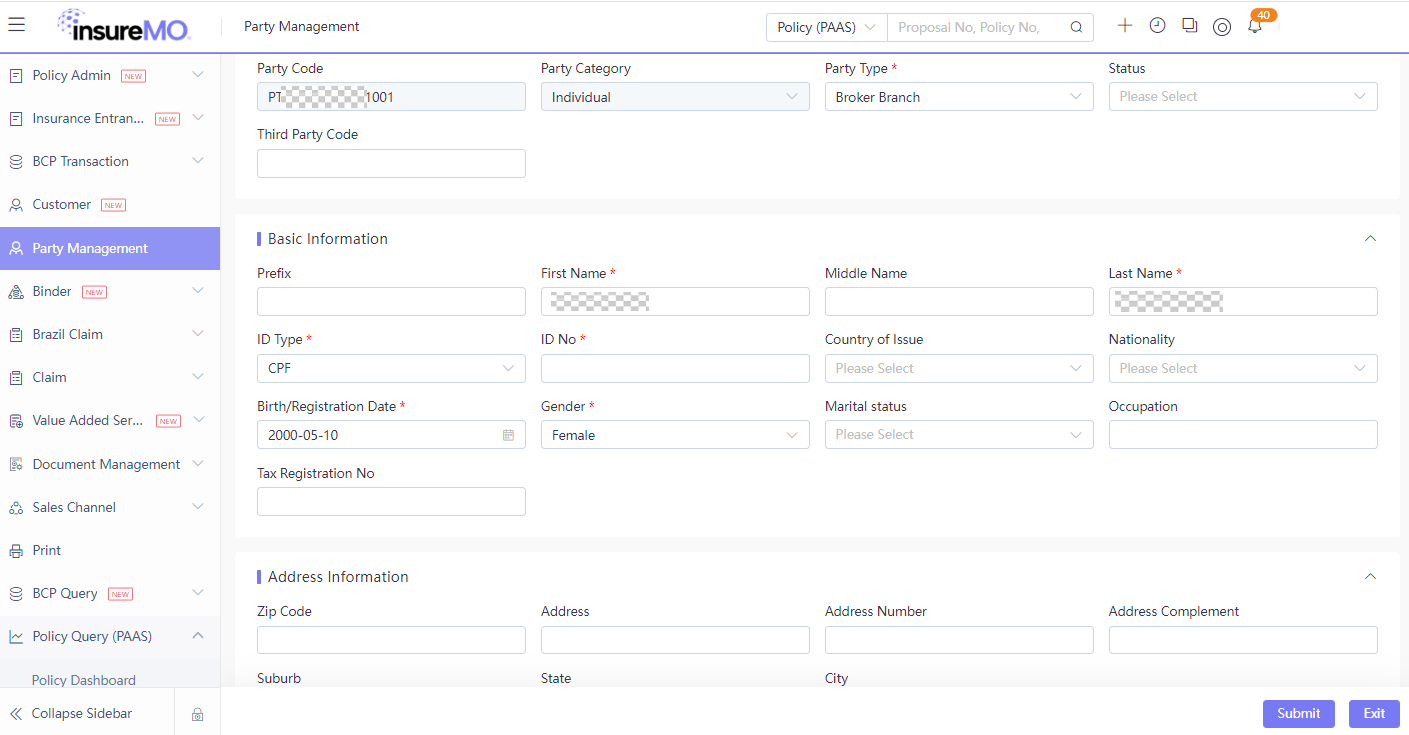Open the Gender dropdown
1409x735 pixels.
pos(675,435)
